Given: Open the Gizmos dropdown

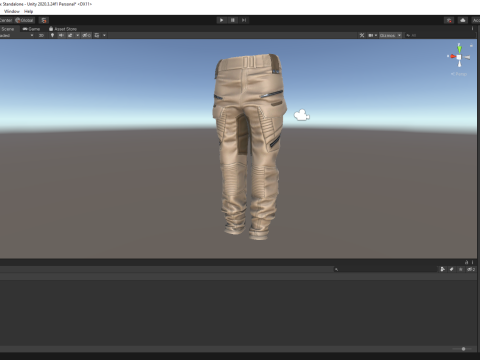Looking at the screenshot, I should tap(390, 35).
